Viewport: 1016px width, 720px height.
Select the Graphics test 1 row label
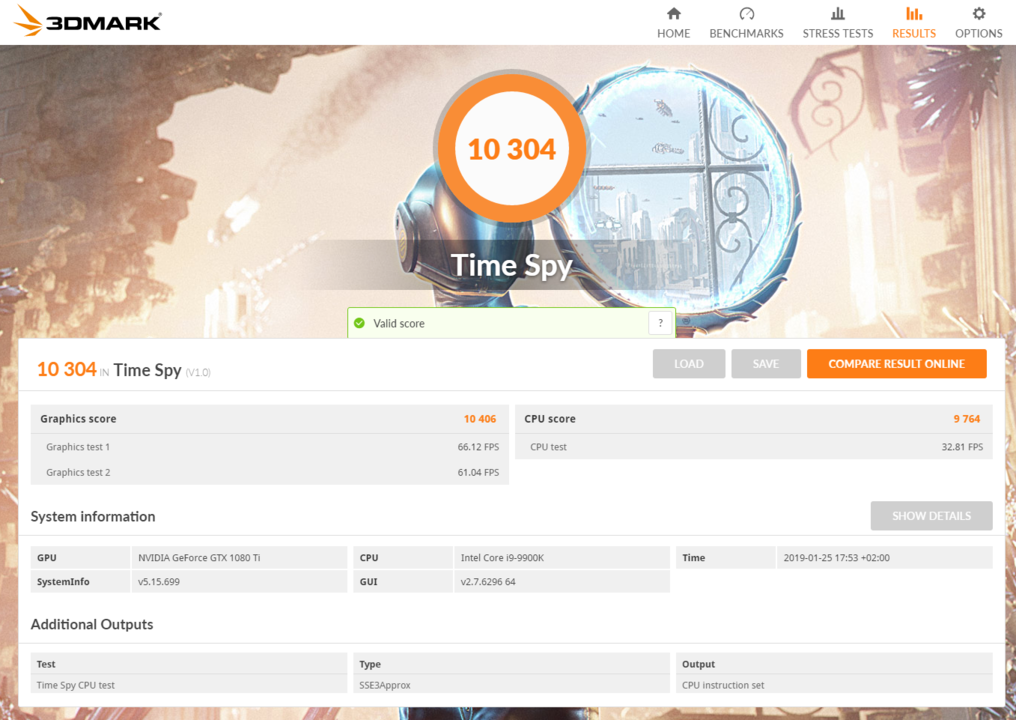(78, 447)
